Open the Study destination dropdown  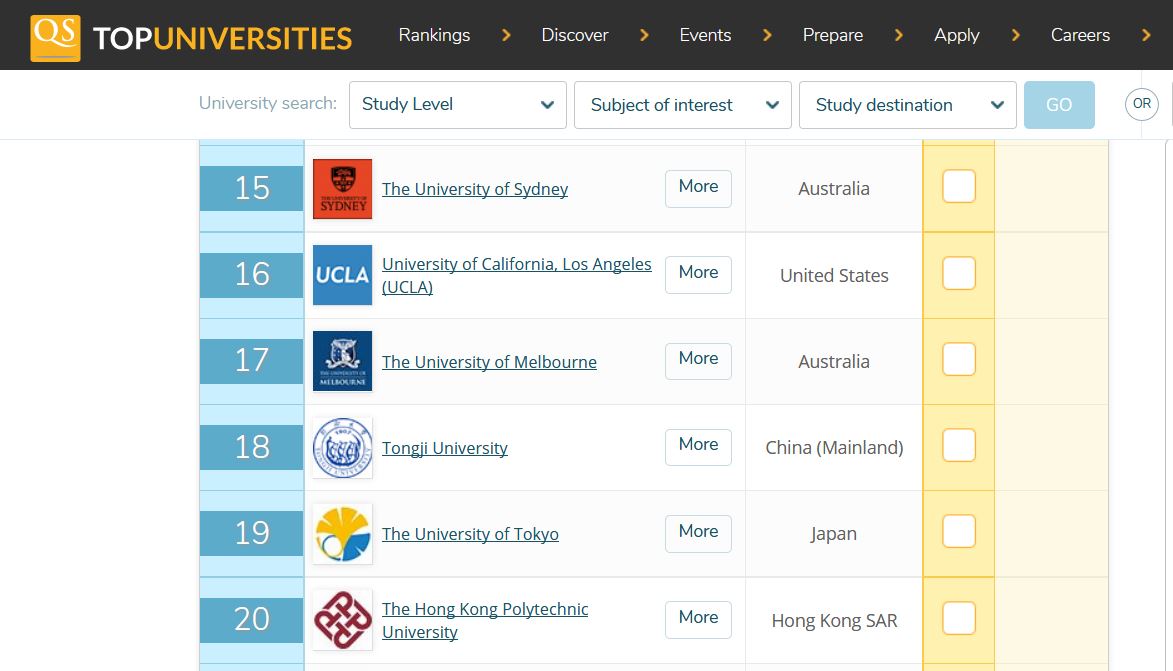[x=907, y=104]
